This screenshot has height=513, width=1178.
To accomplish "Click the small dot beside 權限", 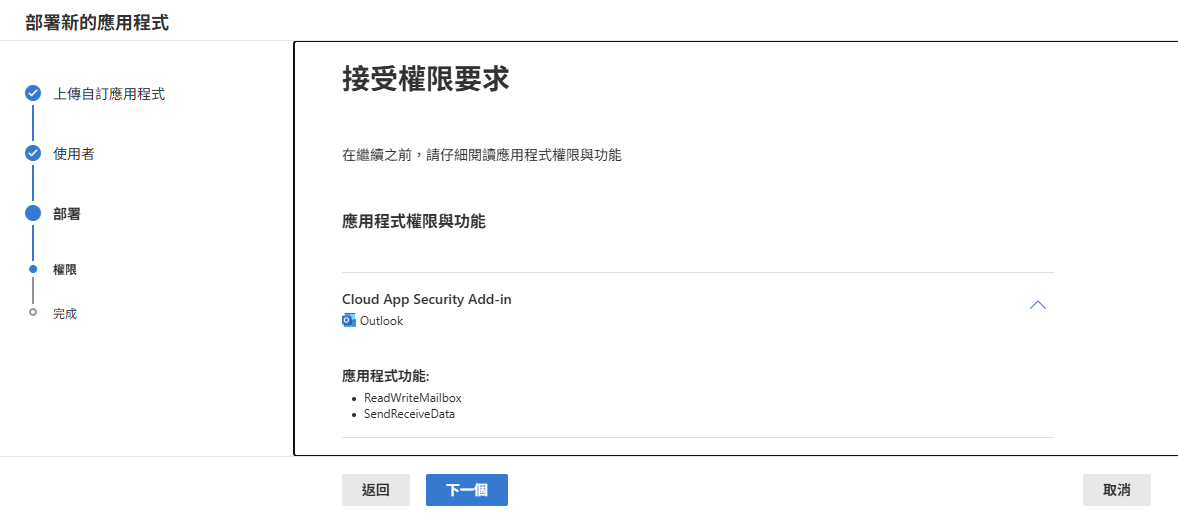I will [x=33, y=269].
